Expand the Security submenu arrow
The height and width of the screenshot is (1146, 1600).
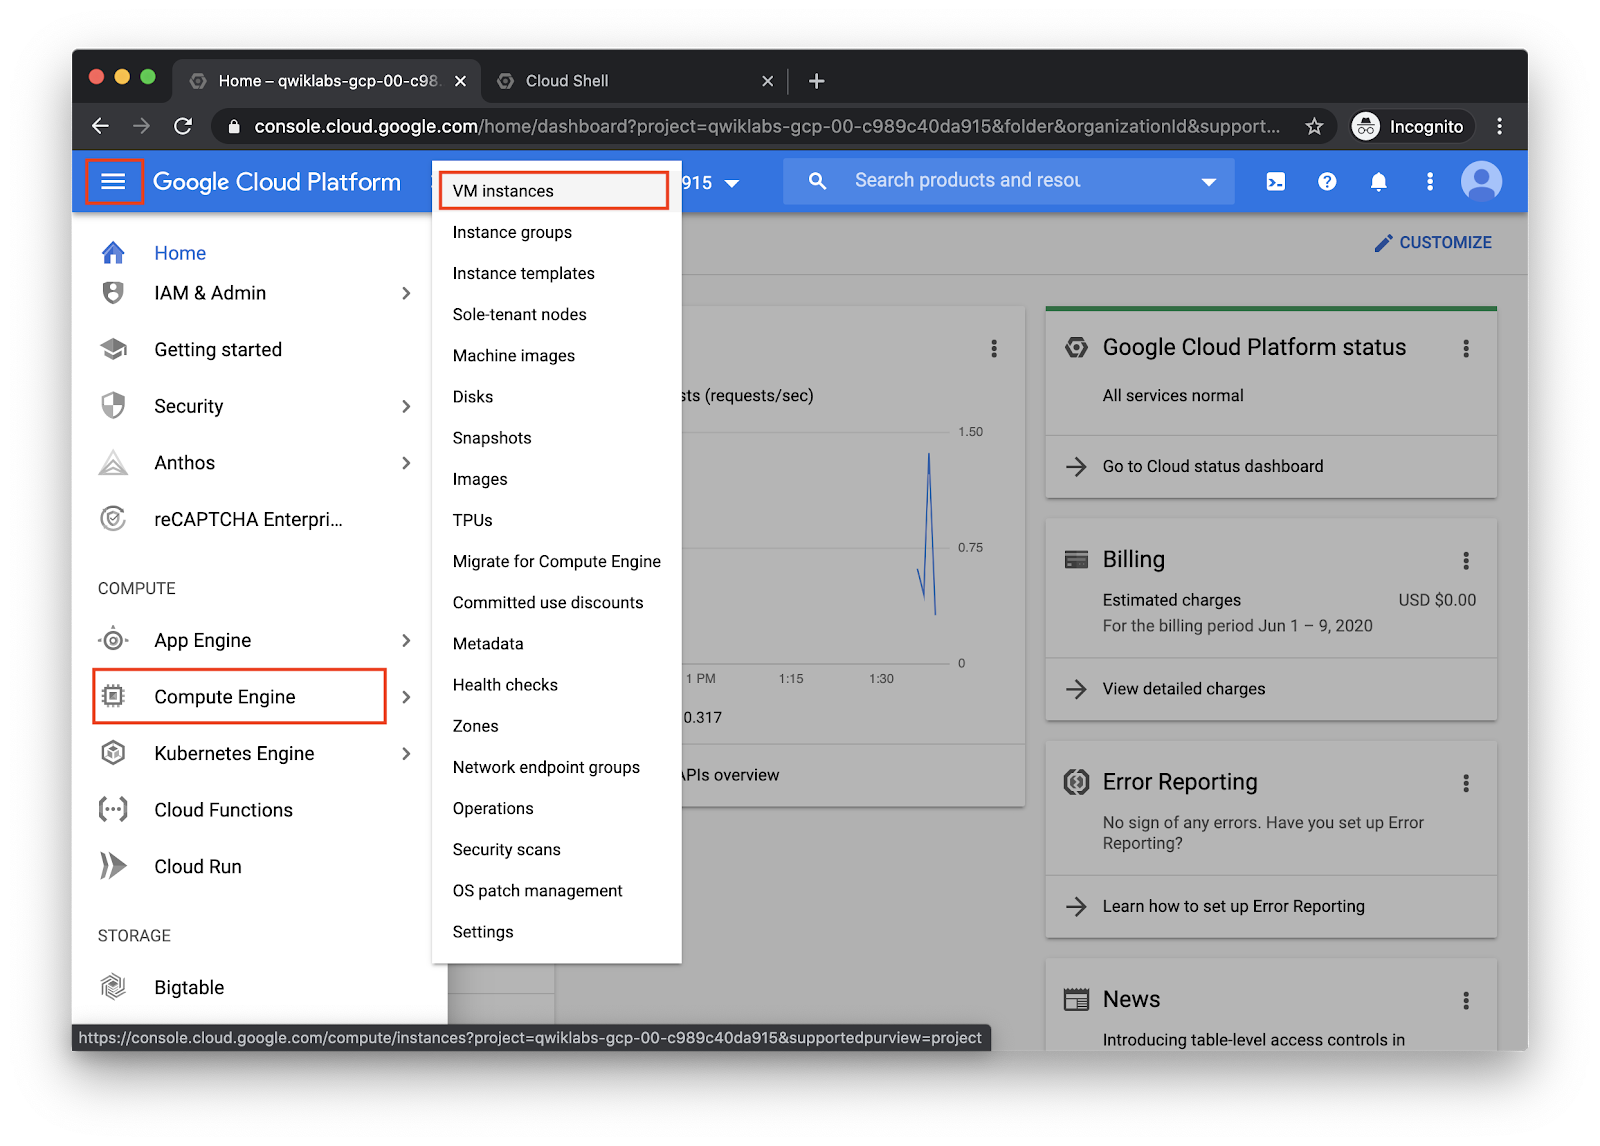406,406
